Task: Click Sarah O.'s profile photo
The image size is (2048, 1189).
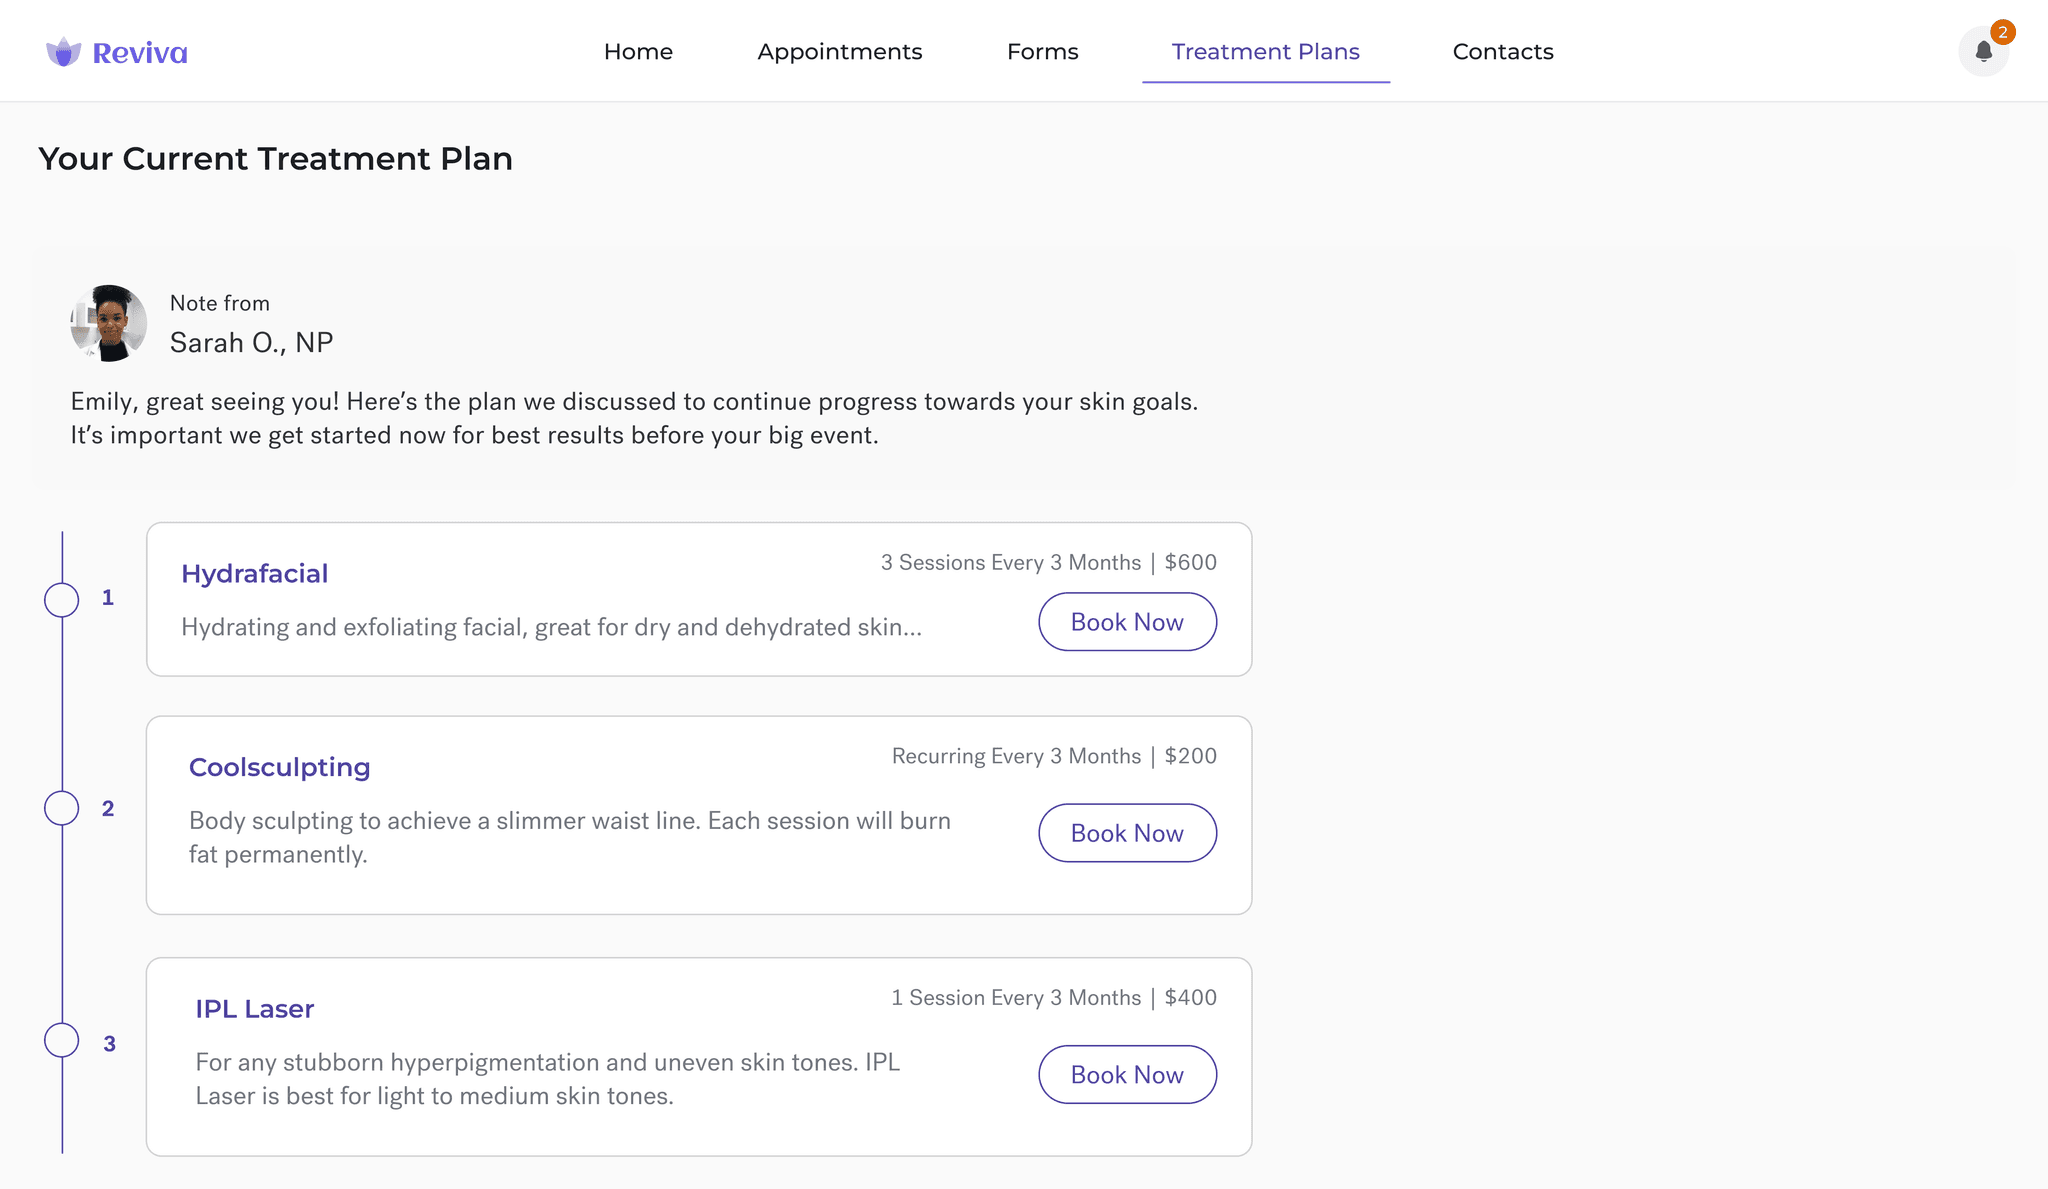Action: 108,322
